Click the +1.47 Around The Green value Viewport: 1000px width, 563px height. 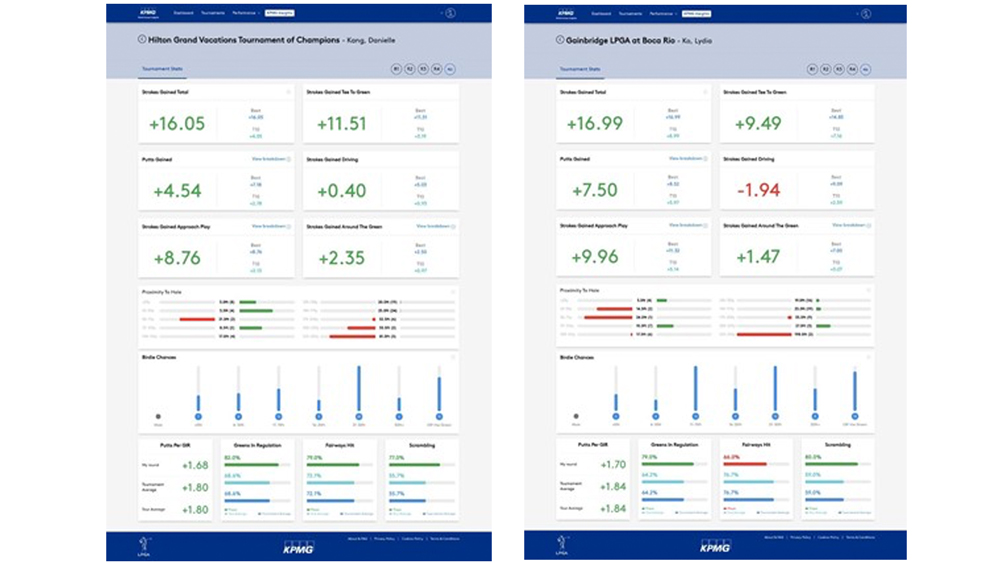[758, 256]
